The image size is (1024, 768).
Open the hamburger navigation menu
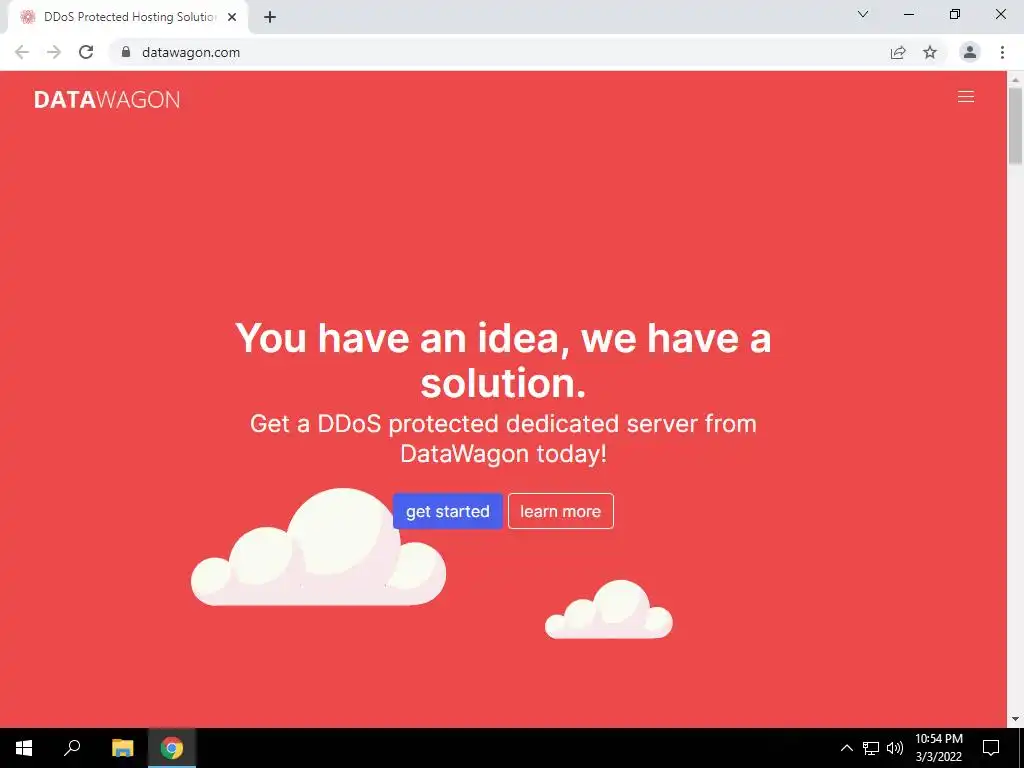tap(965, 97)
